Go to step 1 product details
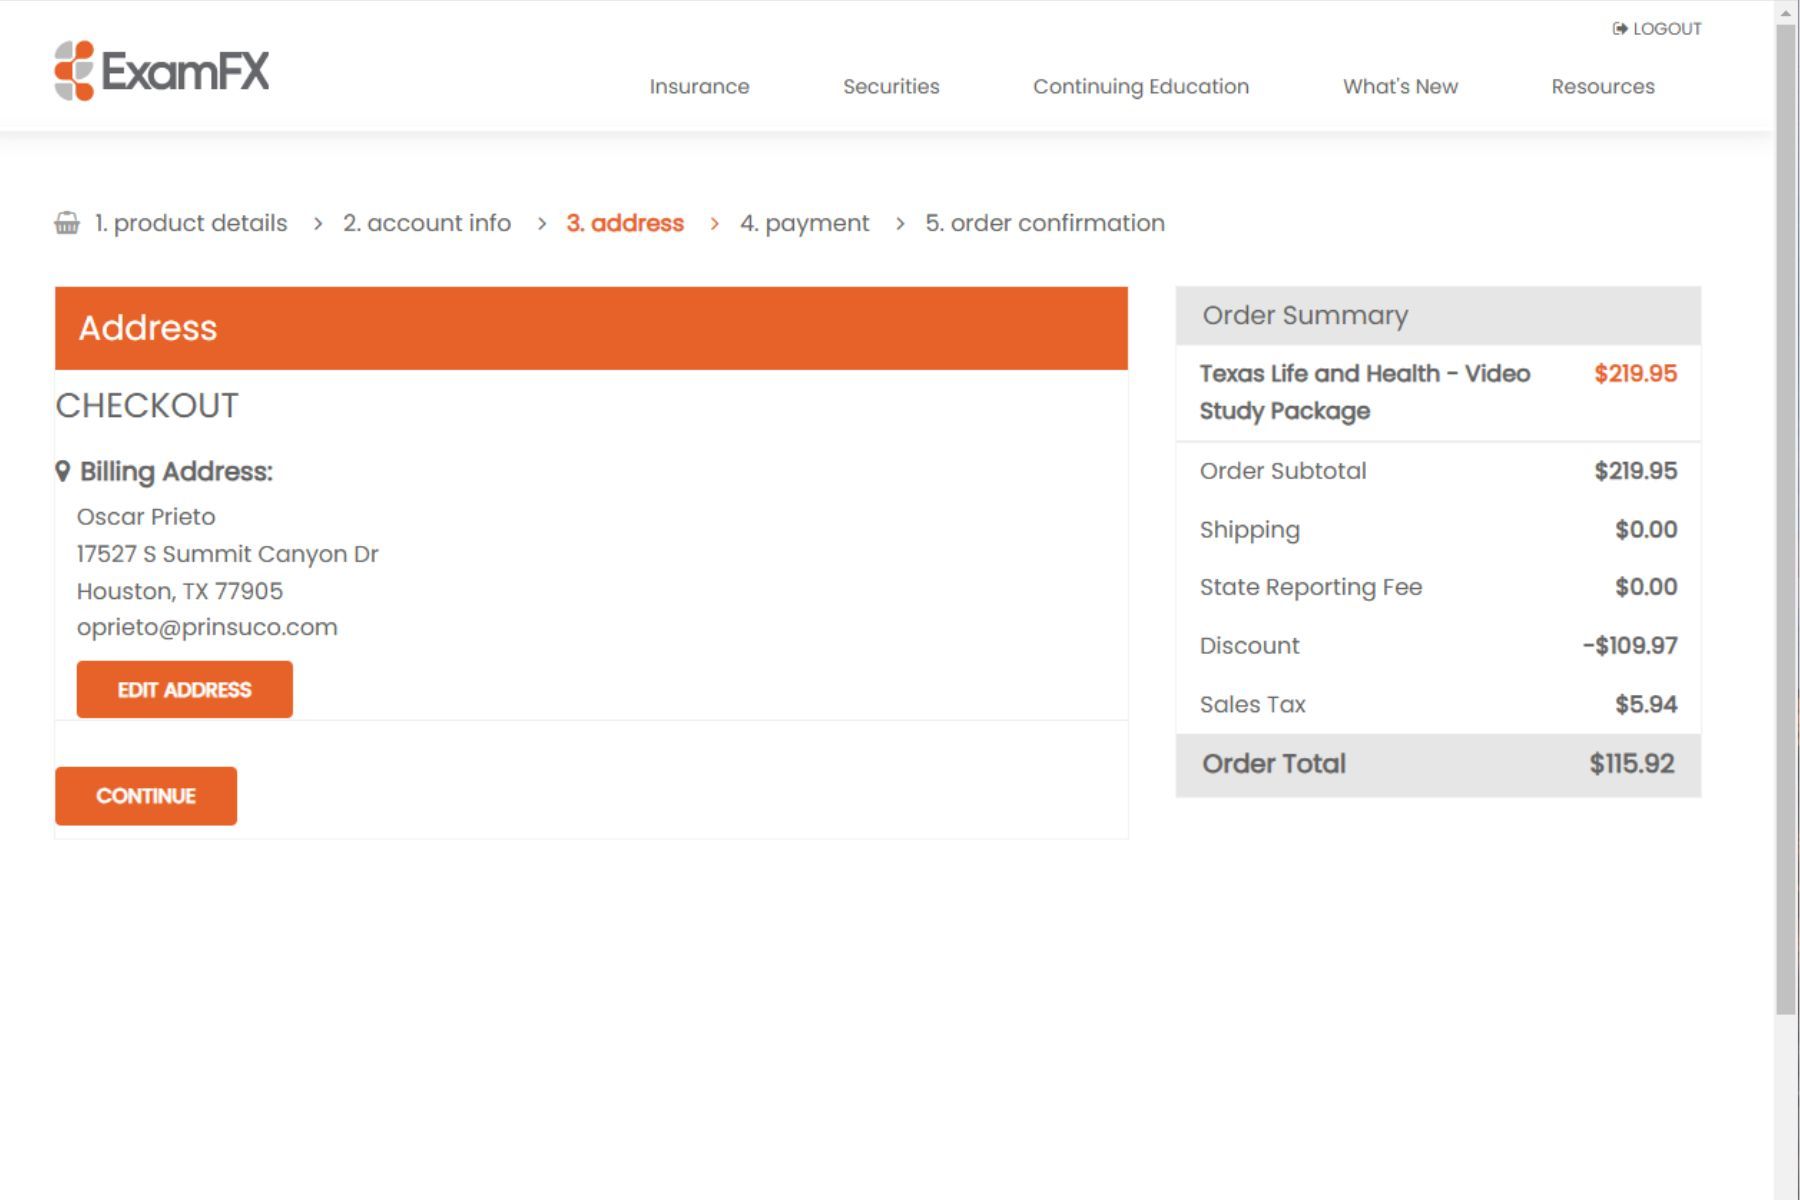 tap(191, 223)
